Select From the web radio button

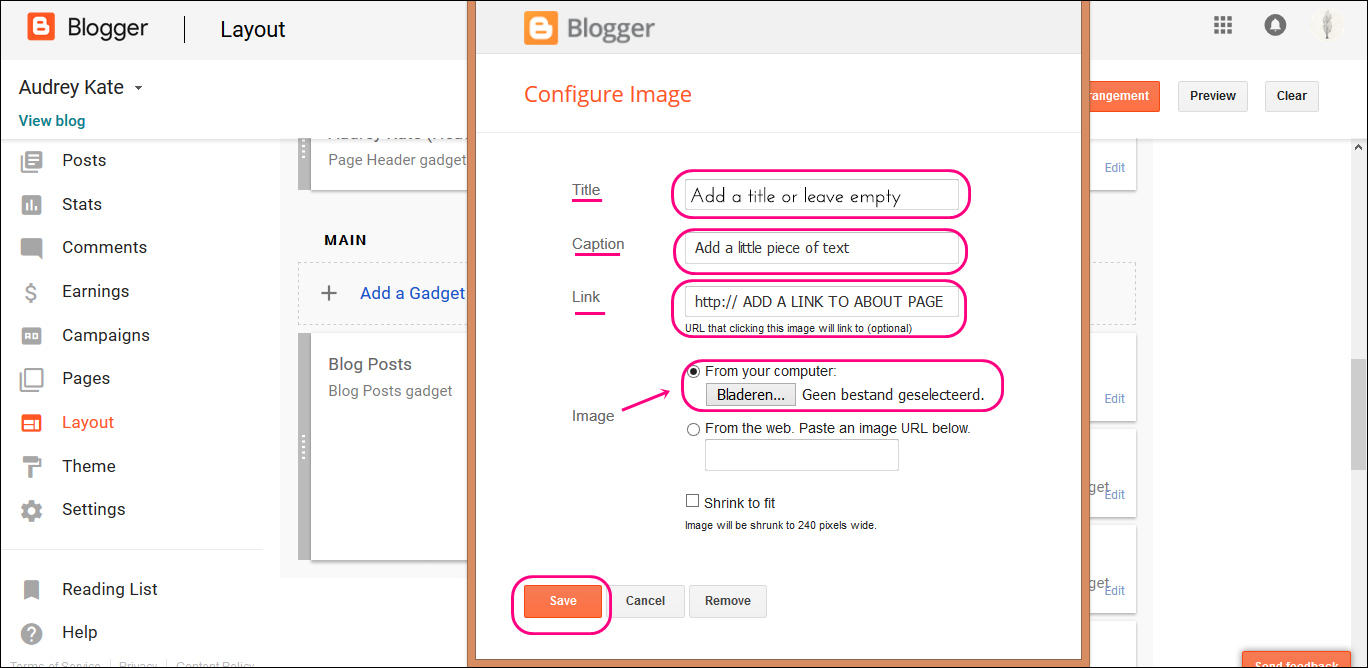pyautogui.click(x=694, y=429)
